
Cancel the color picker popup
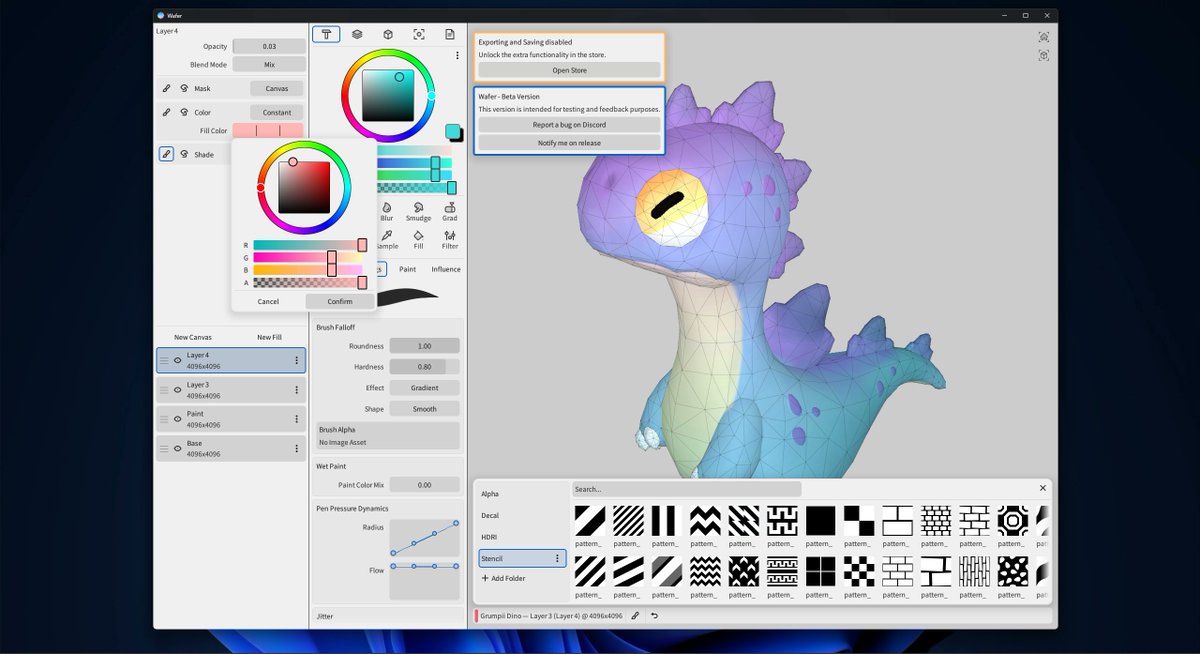point(268,301)
